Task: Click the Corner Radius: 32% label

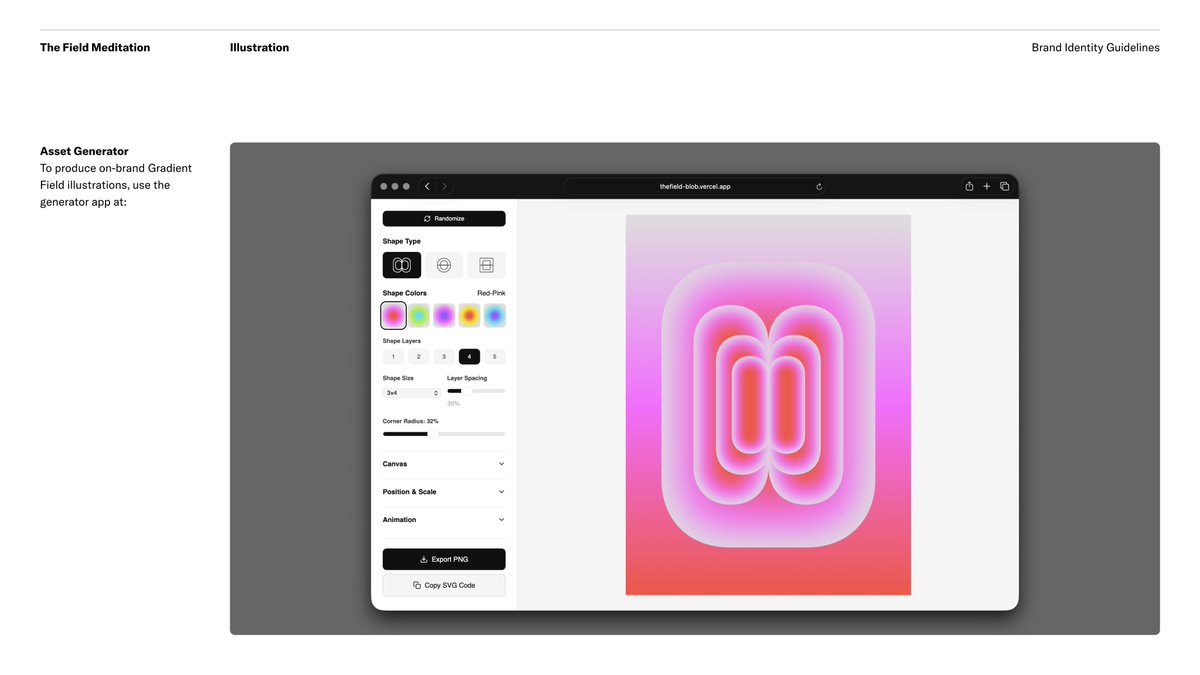Action: 411,421
